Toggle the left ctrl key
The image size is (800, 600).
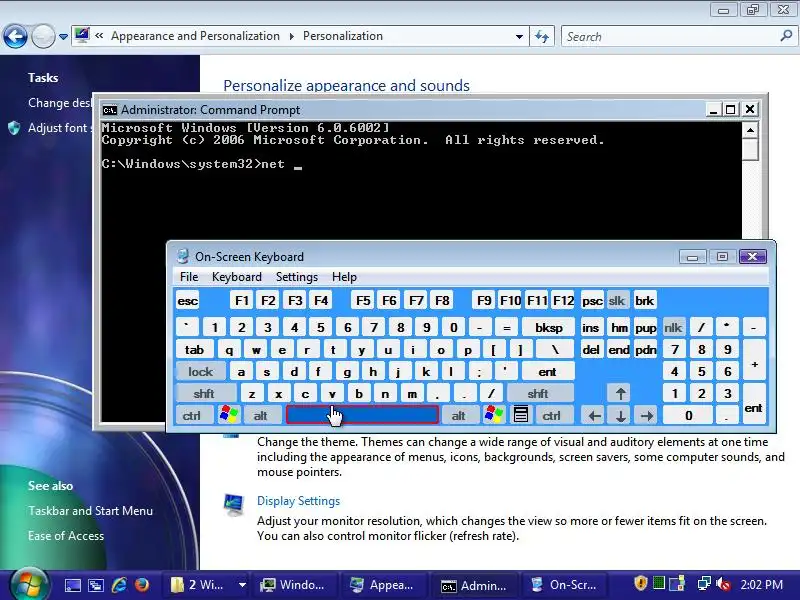[x=192, y=415]
